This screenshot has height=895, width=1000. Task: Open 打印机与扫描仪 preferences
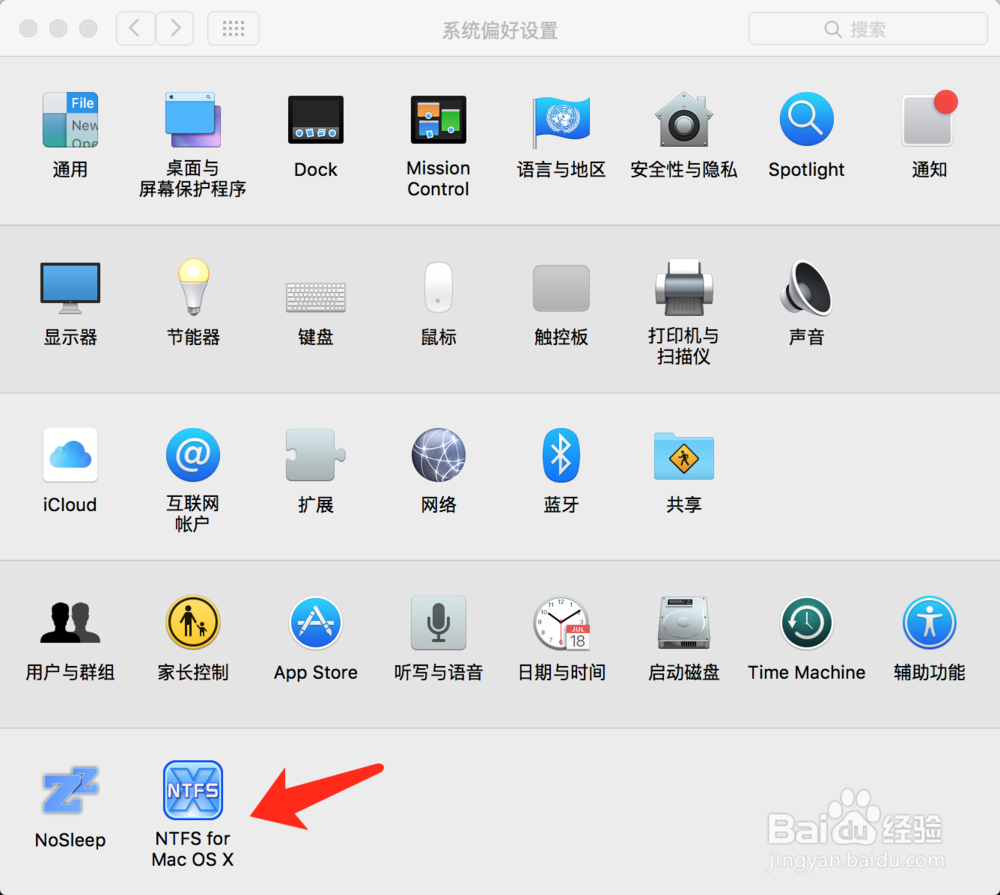684,288
